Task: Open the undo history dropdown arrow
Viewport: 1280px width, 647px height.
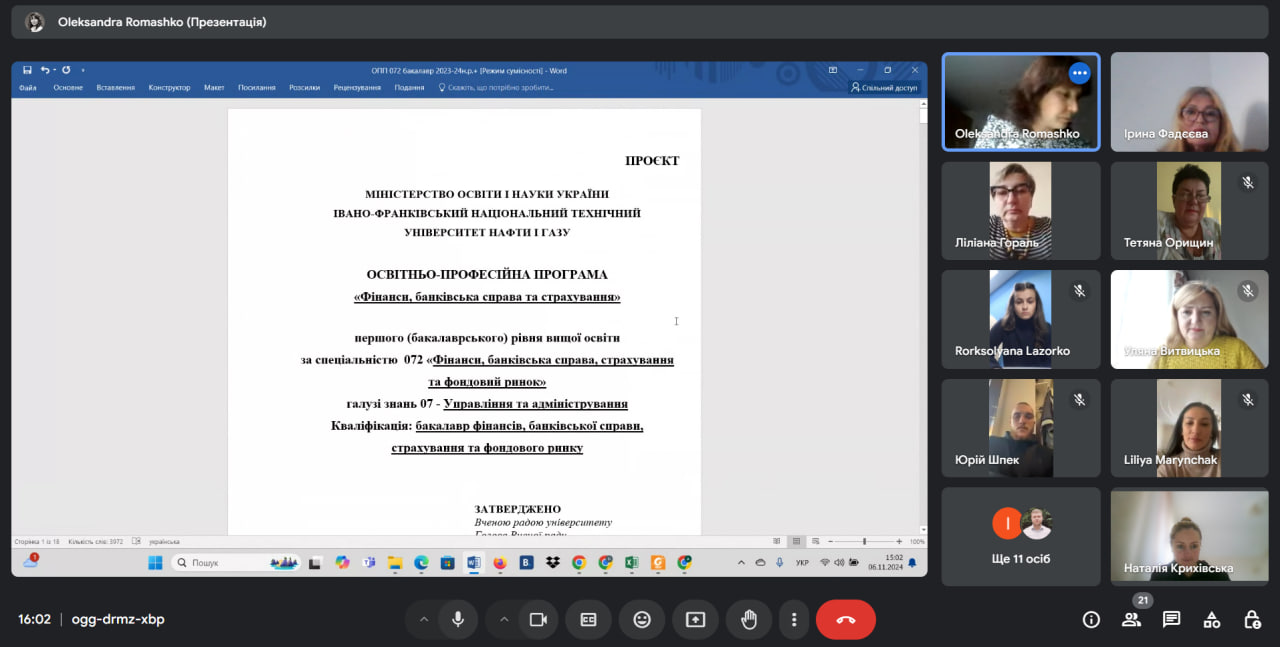Action: coord(54,70)
